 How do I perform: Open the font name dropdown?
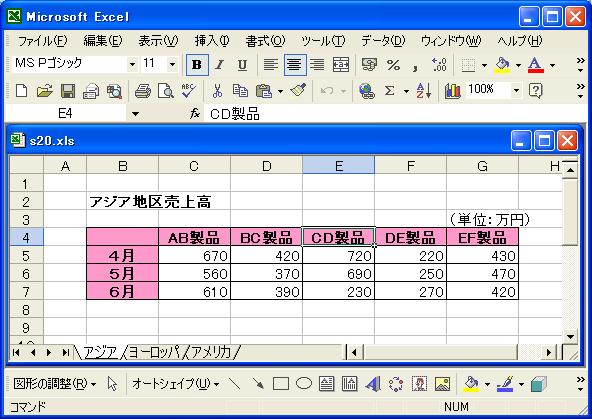pos(132,65)
